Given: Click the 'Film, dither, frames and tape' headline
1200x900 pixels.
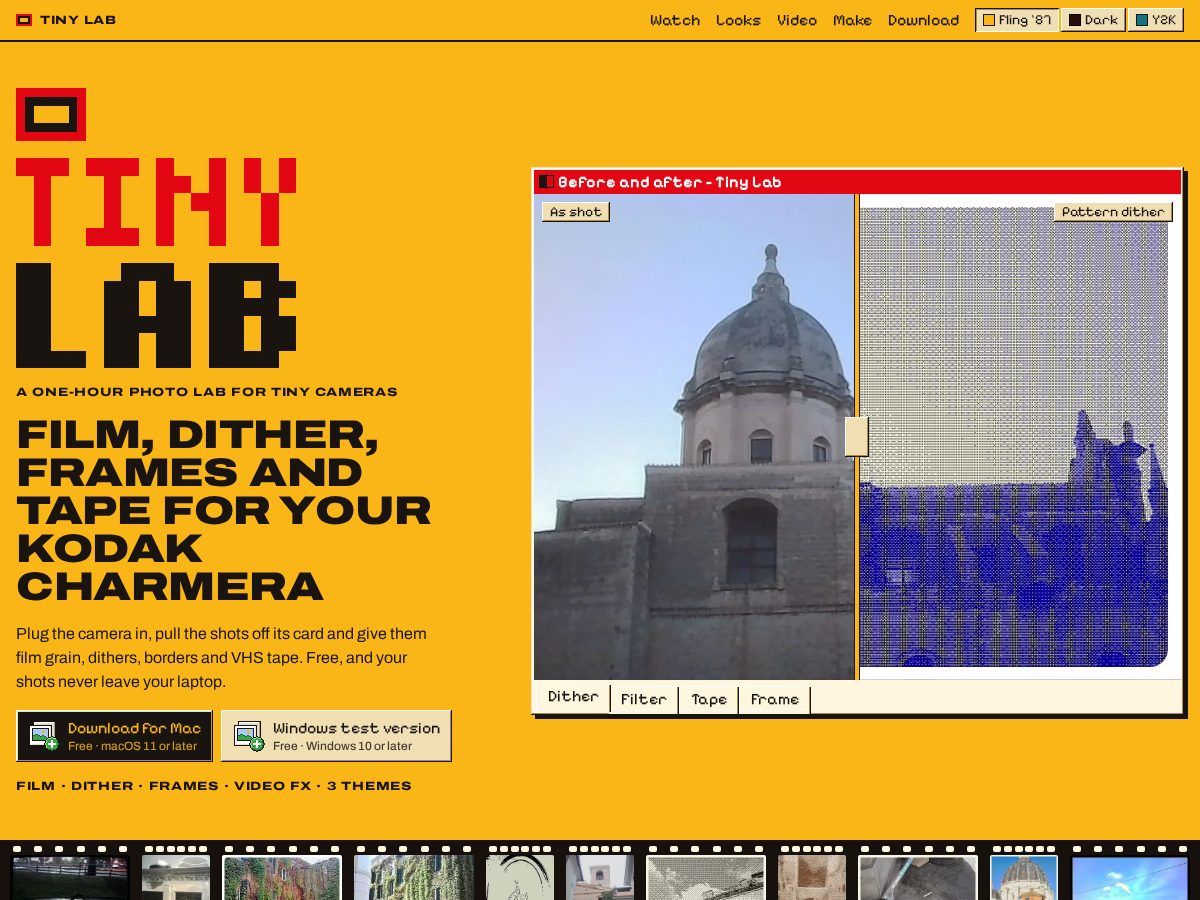Looking at the screenshot, I should (x=224, y=510).
